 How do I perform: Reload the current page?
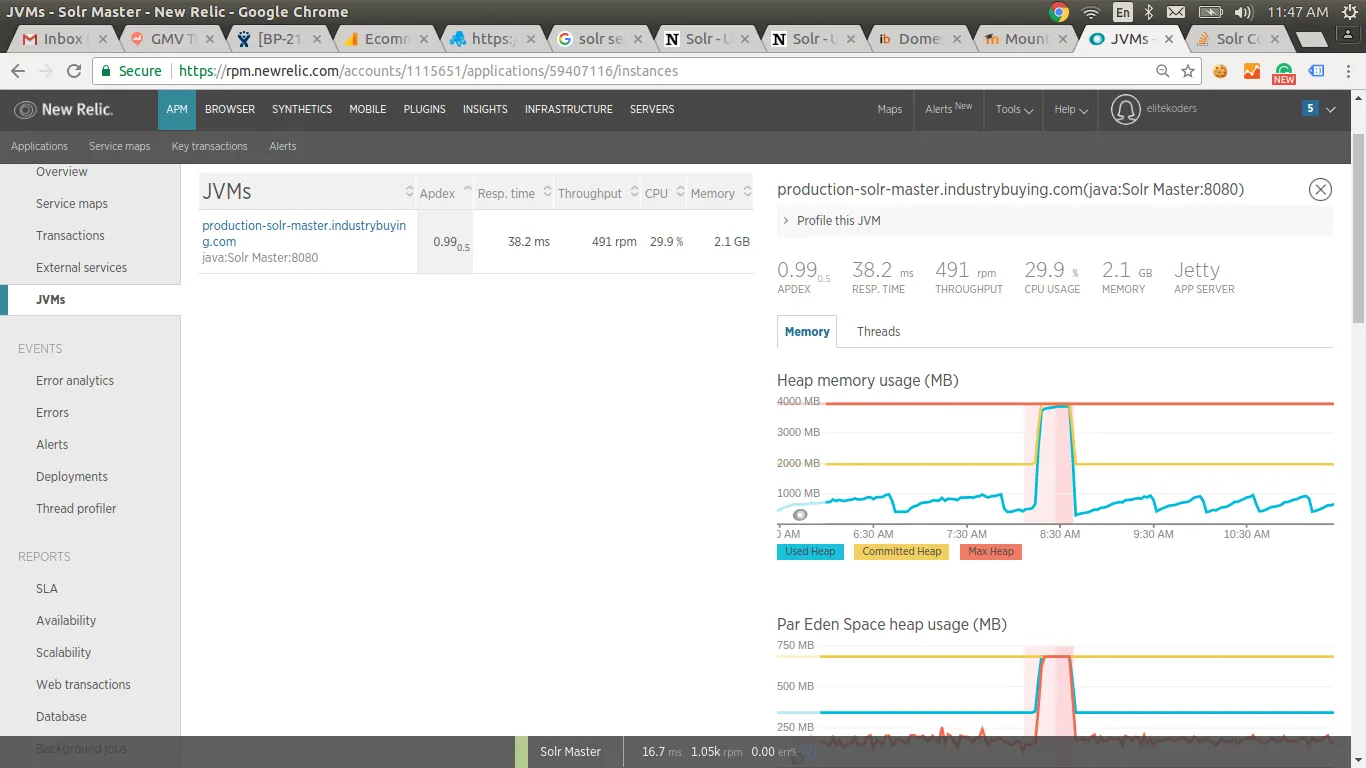(x=74, y=71)
